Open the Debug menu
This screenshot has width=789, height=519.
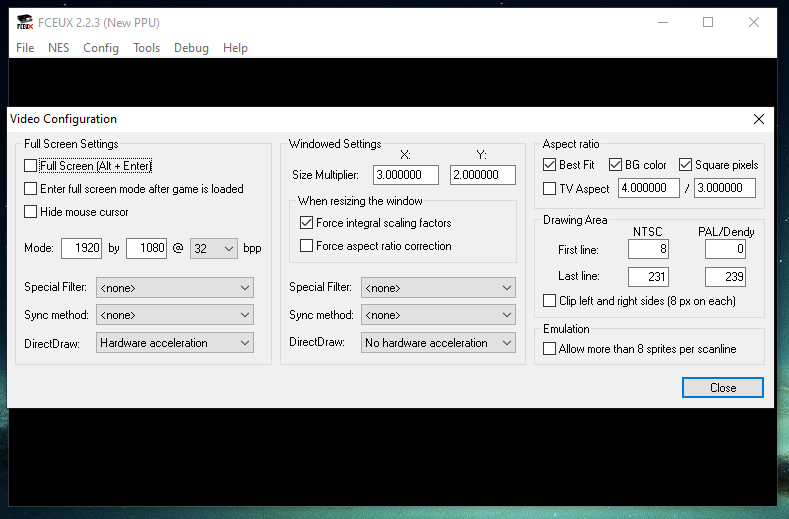tap(191, 48)
